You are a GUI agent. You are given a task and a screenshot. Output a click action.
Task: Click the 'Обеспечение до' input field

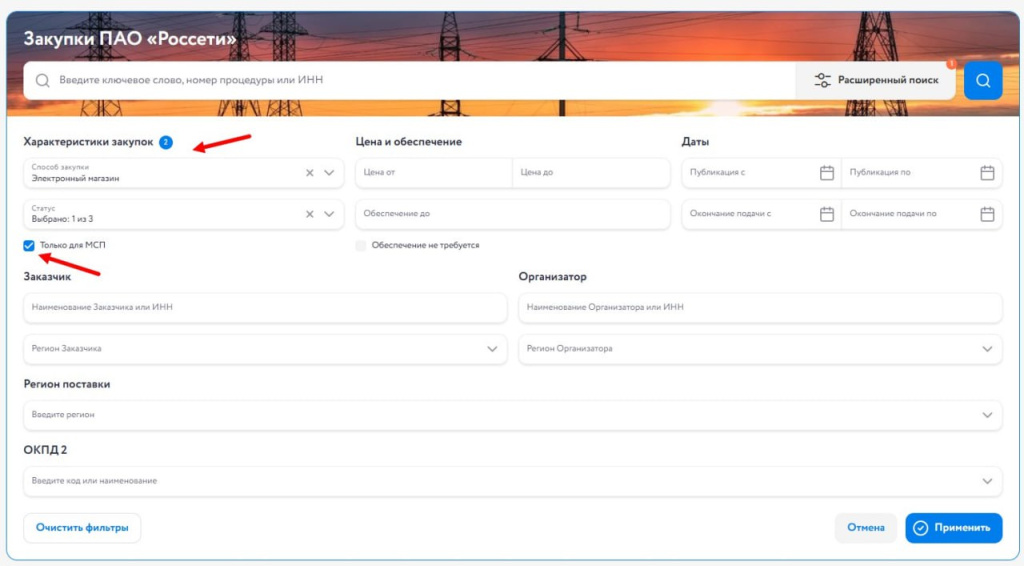click(x=513, y=214)
